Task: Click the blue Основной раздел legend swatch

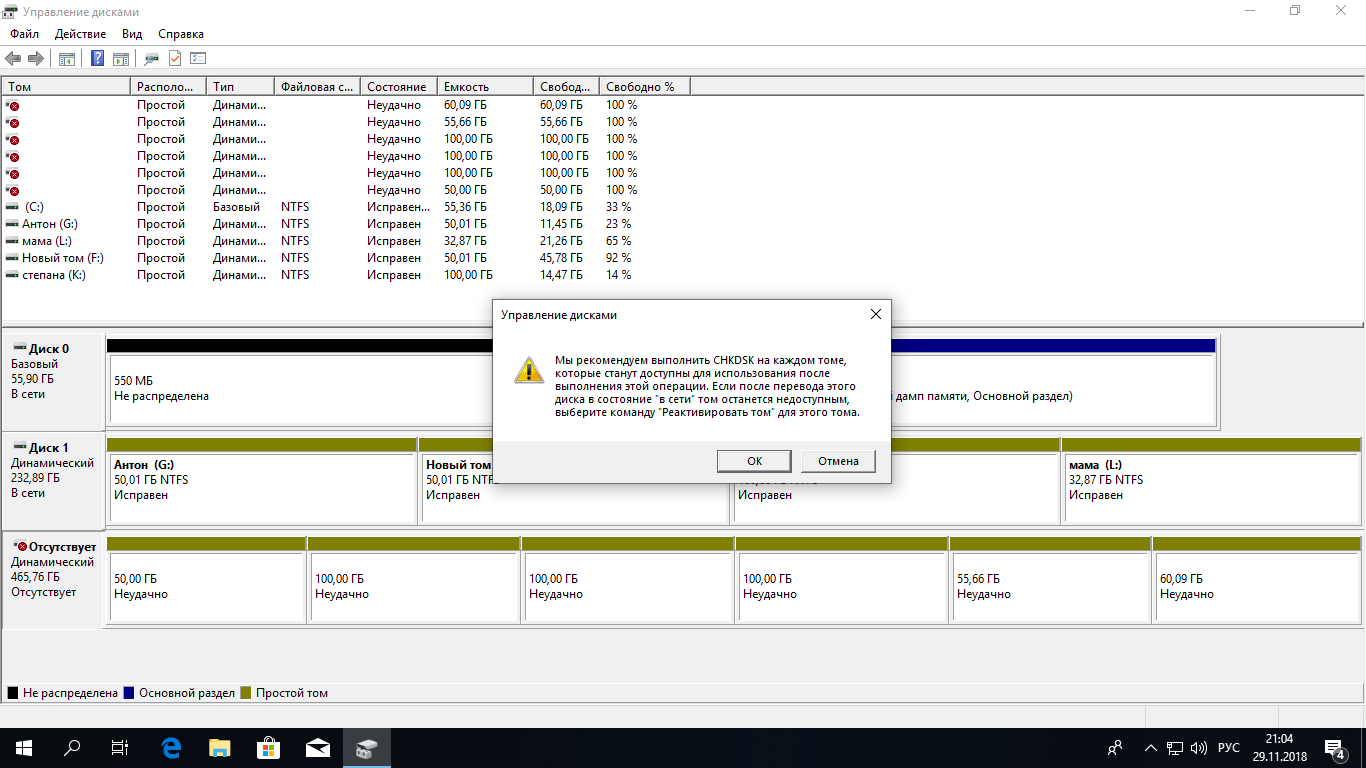Action: pos(129,693)
